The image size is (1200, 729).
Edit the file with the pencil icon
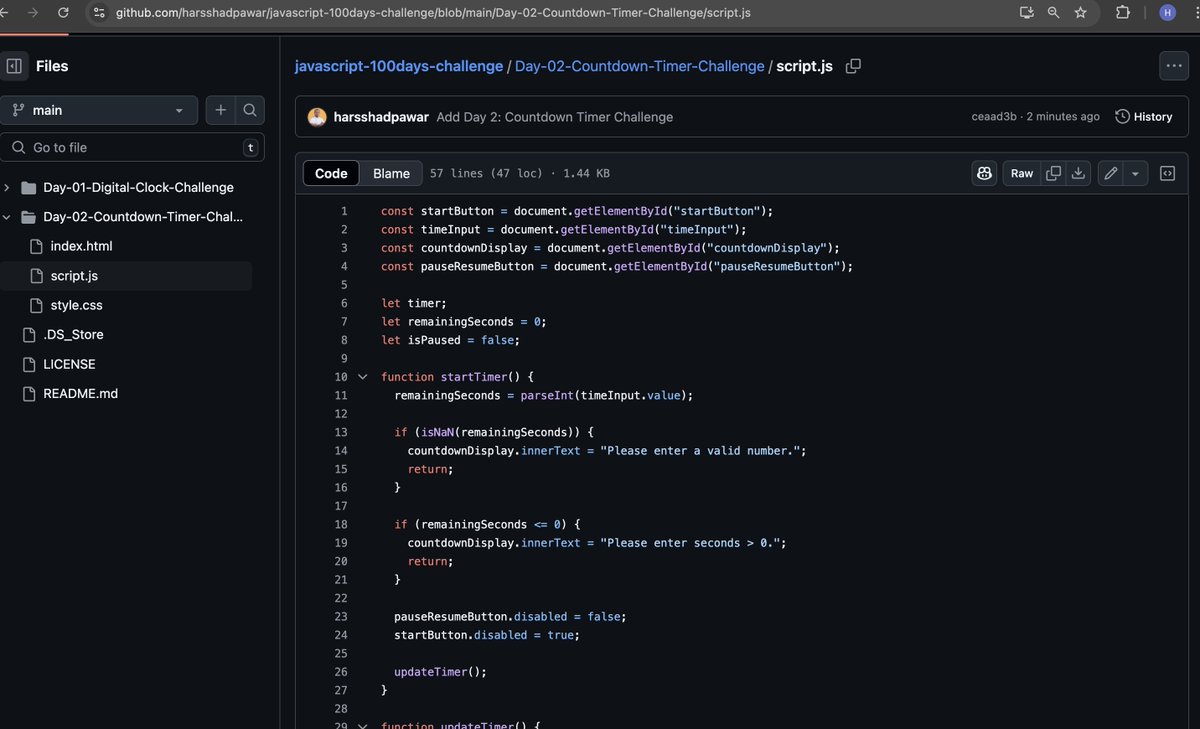pos(1108,173)
